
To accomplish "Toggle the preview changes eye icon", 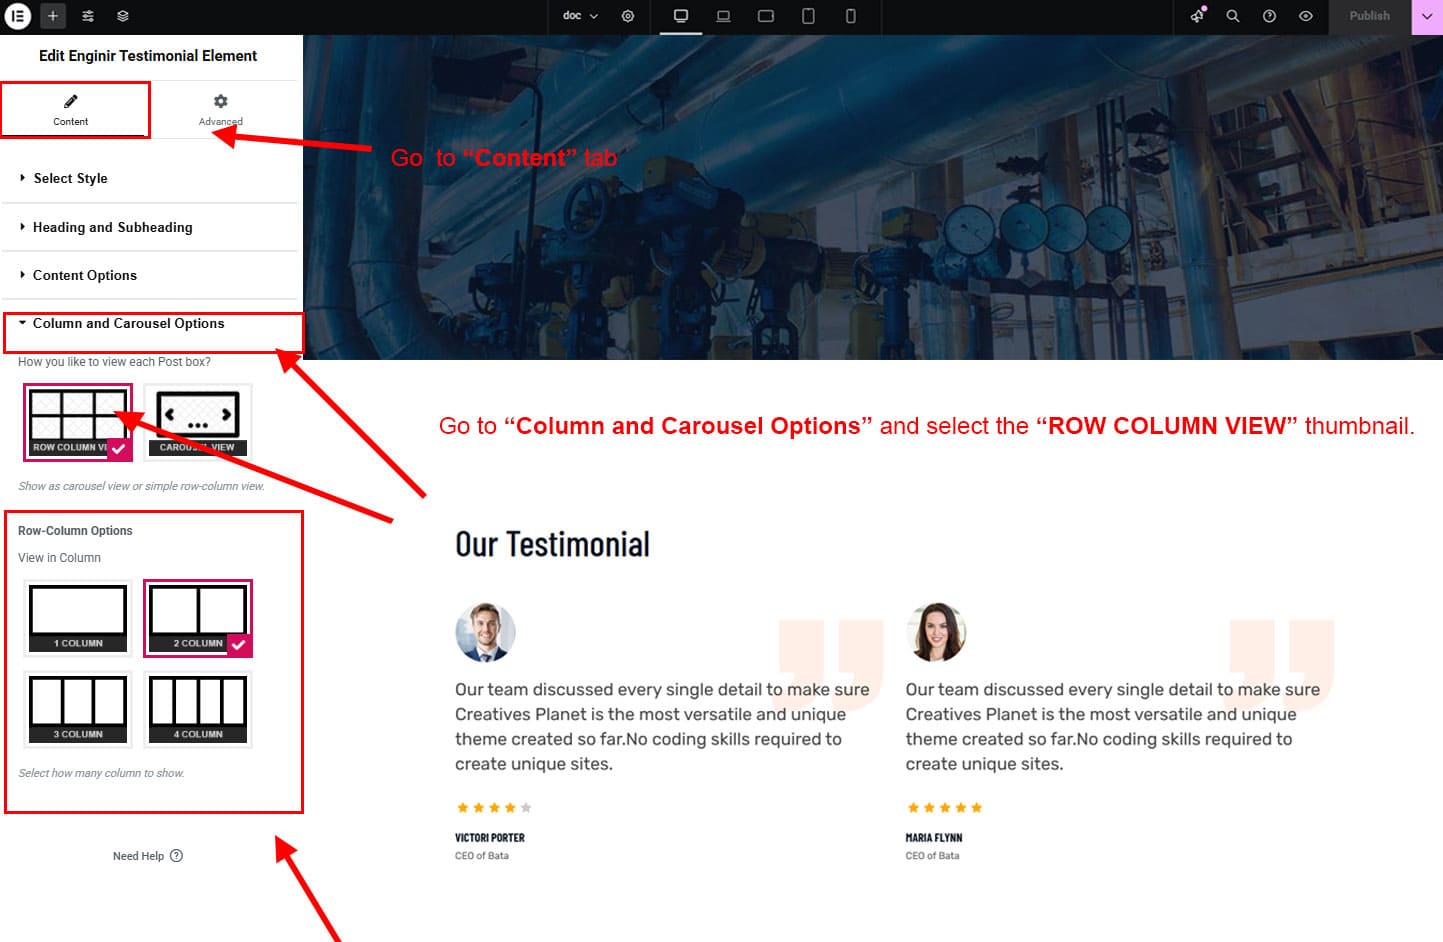I will (x=1305, y=16).
